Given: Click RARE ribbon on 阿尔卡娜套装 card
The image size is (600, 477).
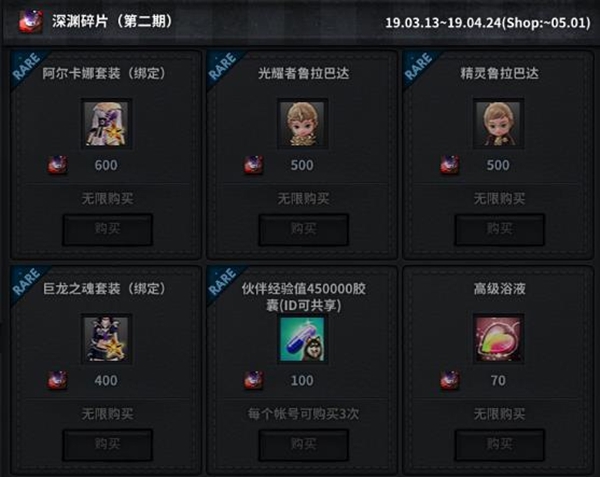Looking at the screenshot, I should (x=26, y=67).
